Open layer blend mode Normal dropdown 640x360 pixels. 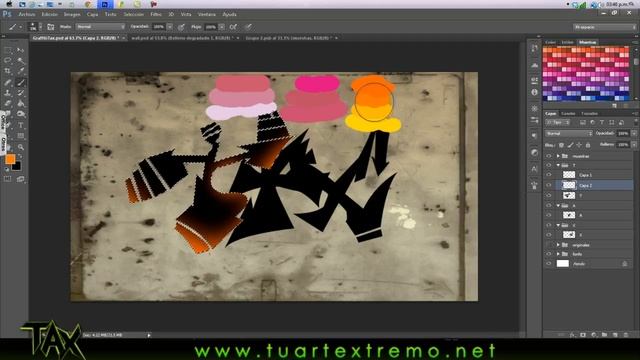click(569, 133)
